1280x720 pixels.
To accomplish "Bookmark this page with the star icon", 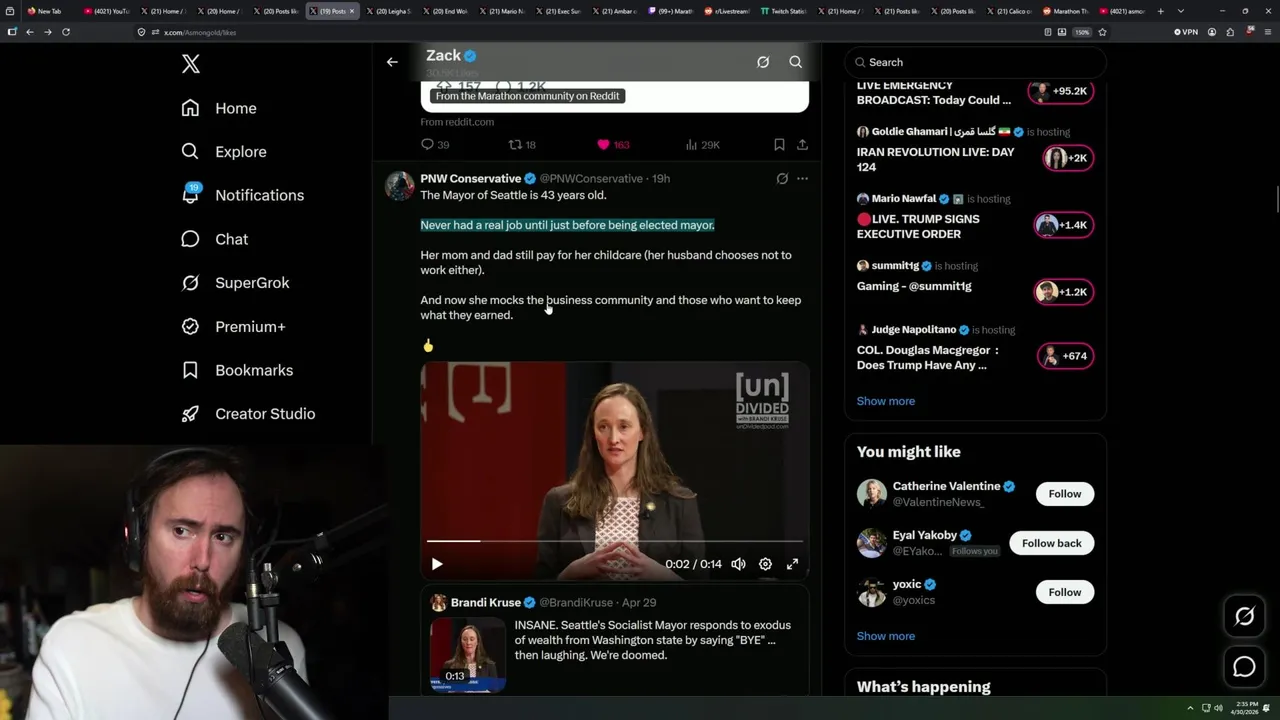I will pyautogui.click(x=1102, y=32).
